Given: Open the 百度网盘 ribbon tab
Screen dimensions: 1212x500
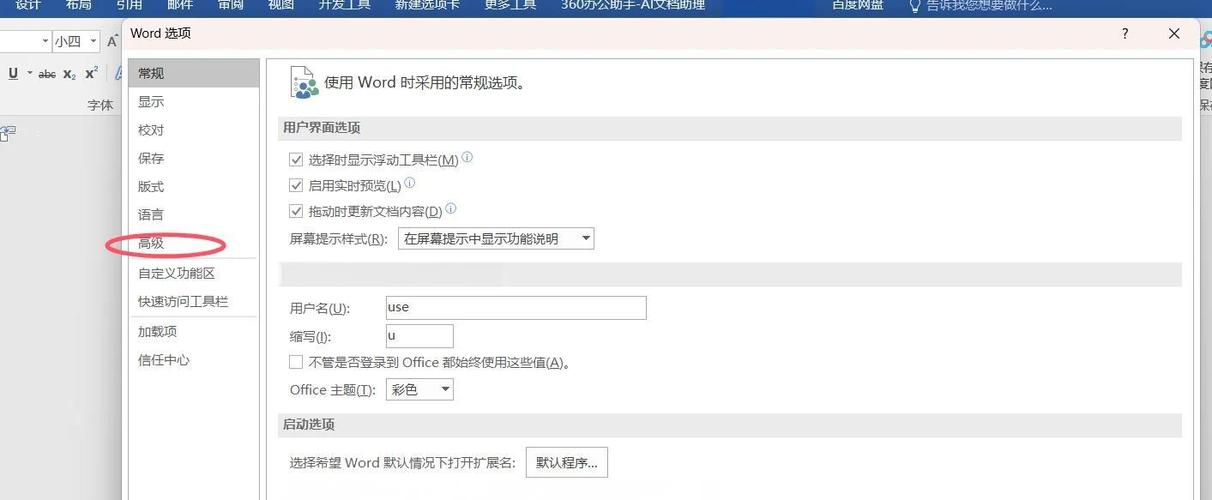Looking at the screenshot, I should coord(858,5).
